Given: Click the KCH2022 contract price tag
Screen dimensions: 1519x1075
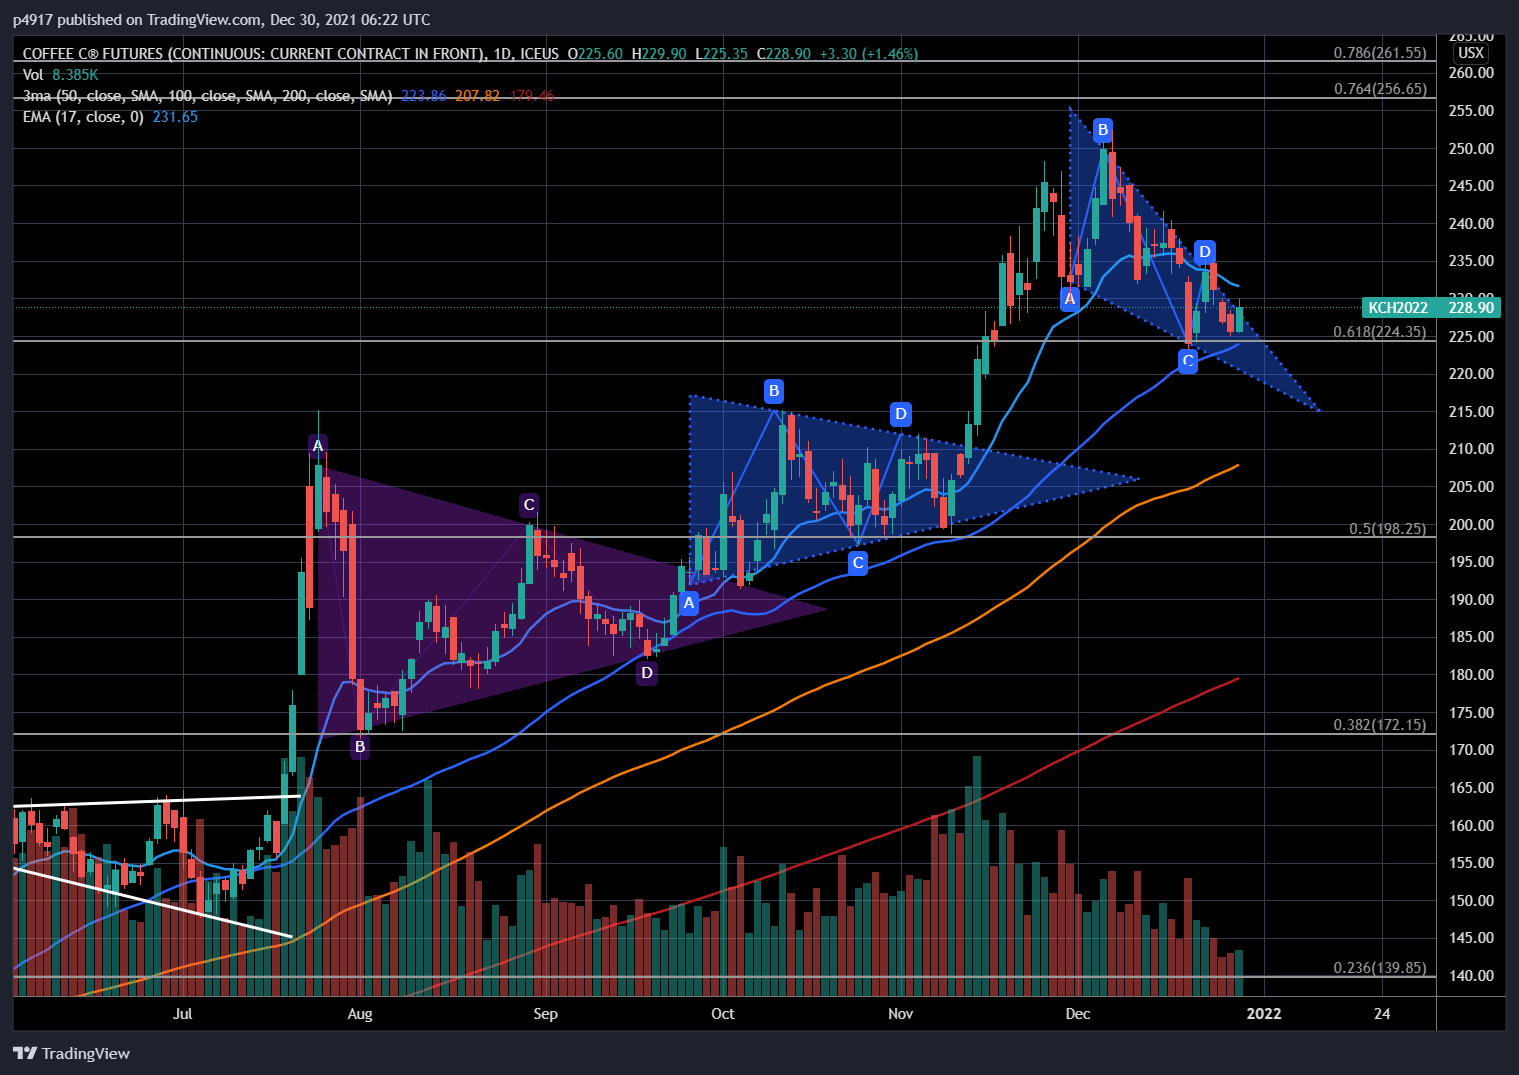Looking at the screenshot, I should coord(1397,307).
